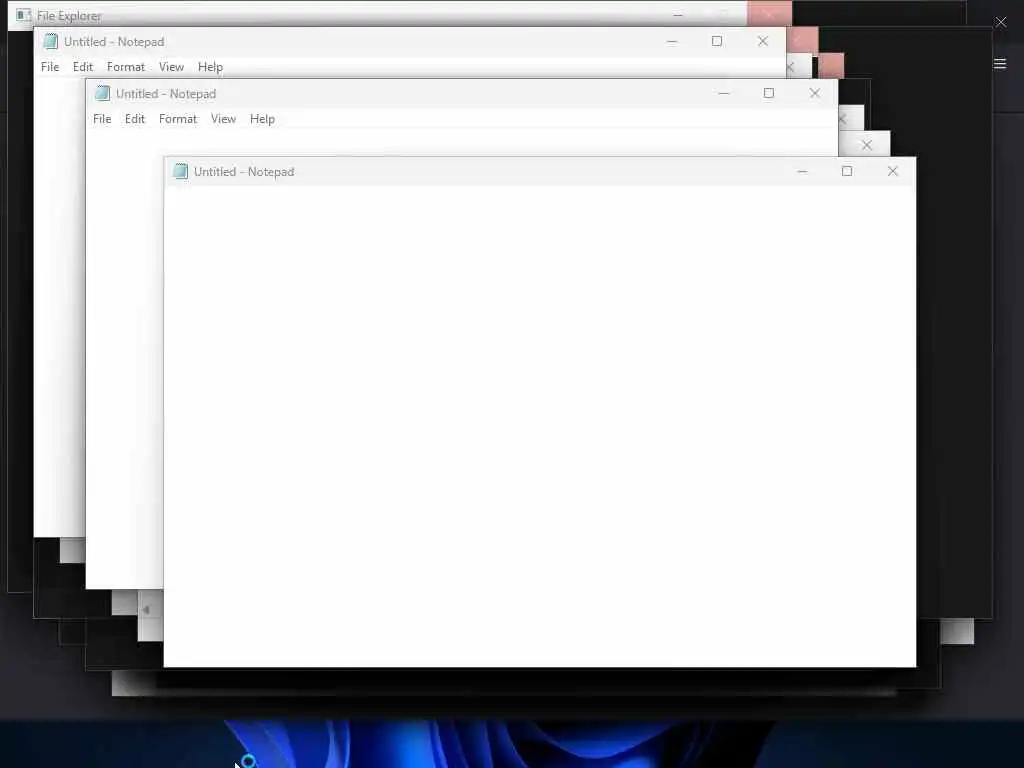Image resolution: width=1024 pixels, height=768 pixels.
Task: Click the rearmost Notepad's visible text area
Action: tap(59, 307)
